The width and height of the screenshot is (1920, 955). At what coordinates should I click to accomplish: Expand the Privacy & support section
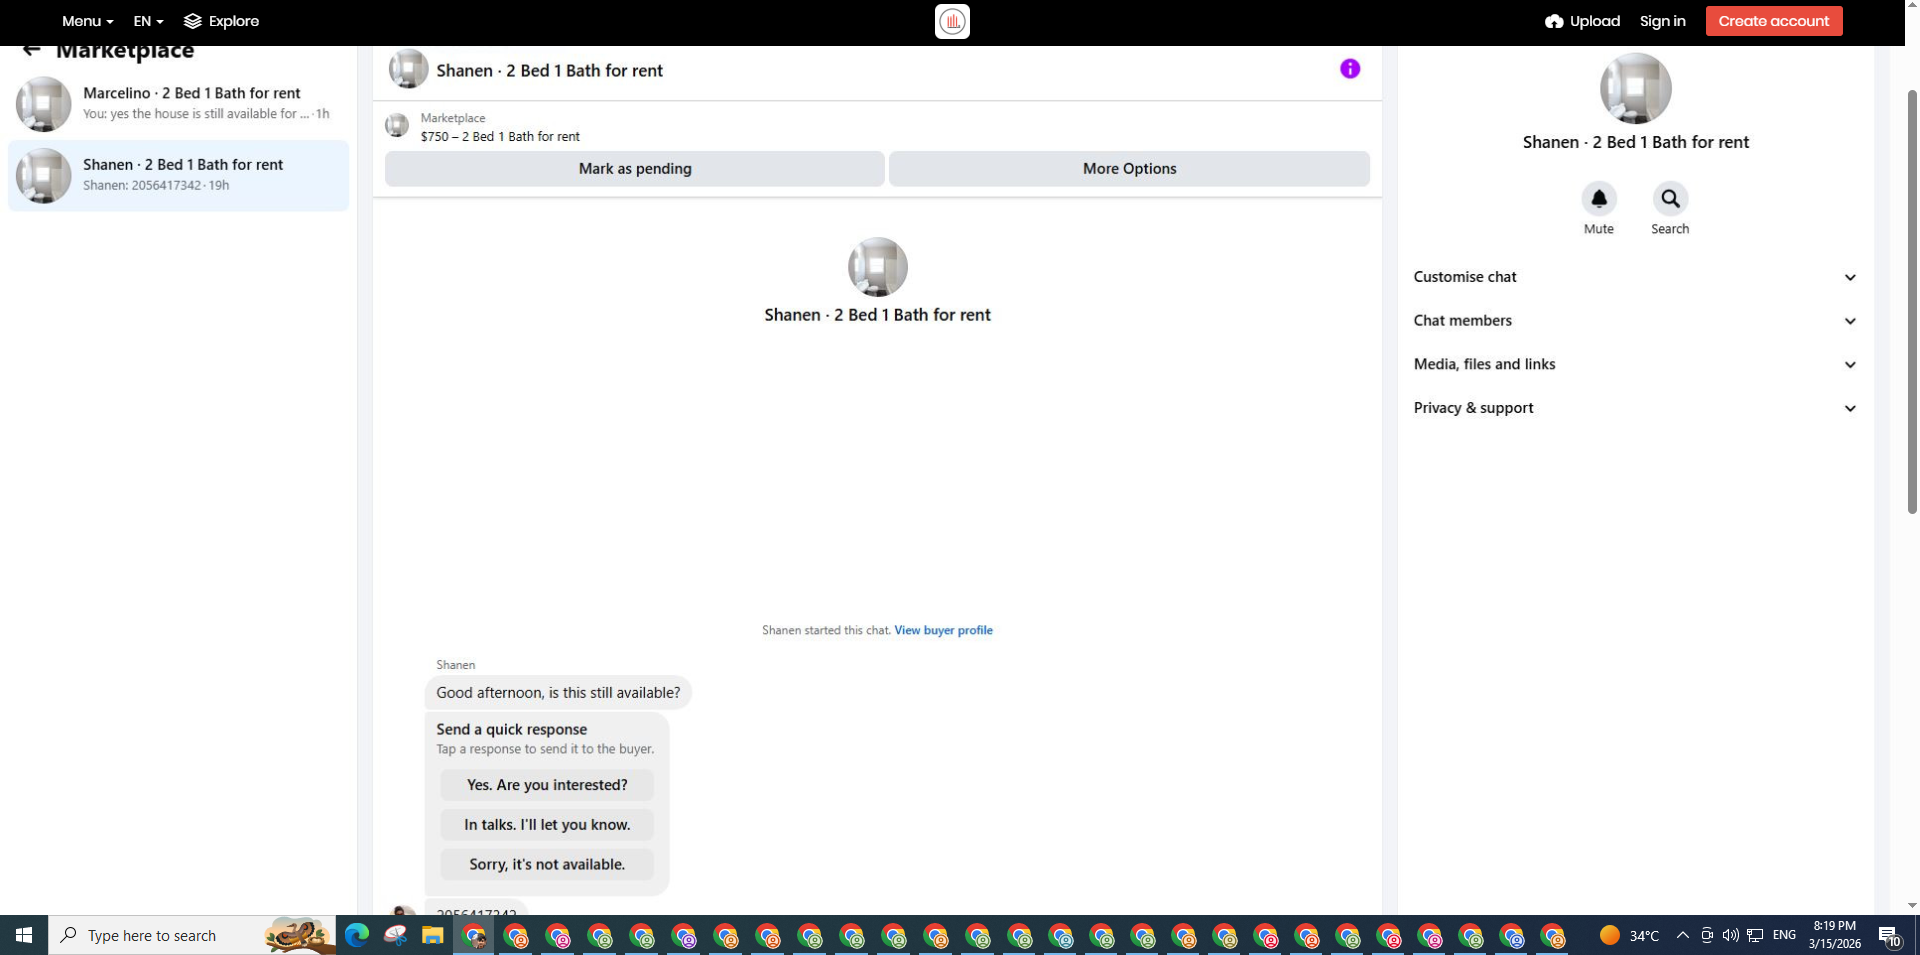click(1636, 408)
